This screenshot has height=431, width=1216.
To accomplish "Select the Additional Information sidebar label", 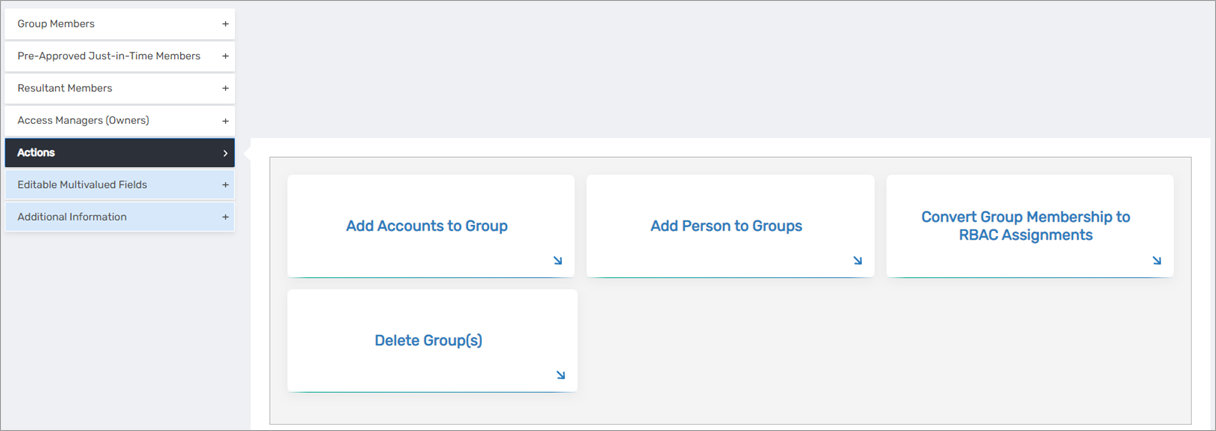I will 72,217.
